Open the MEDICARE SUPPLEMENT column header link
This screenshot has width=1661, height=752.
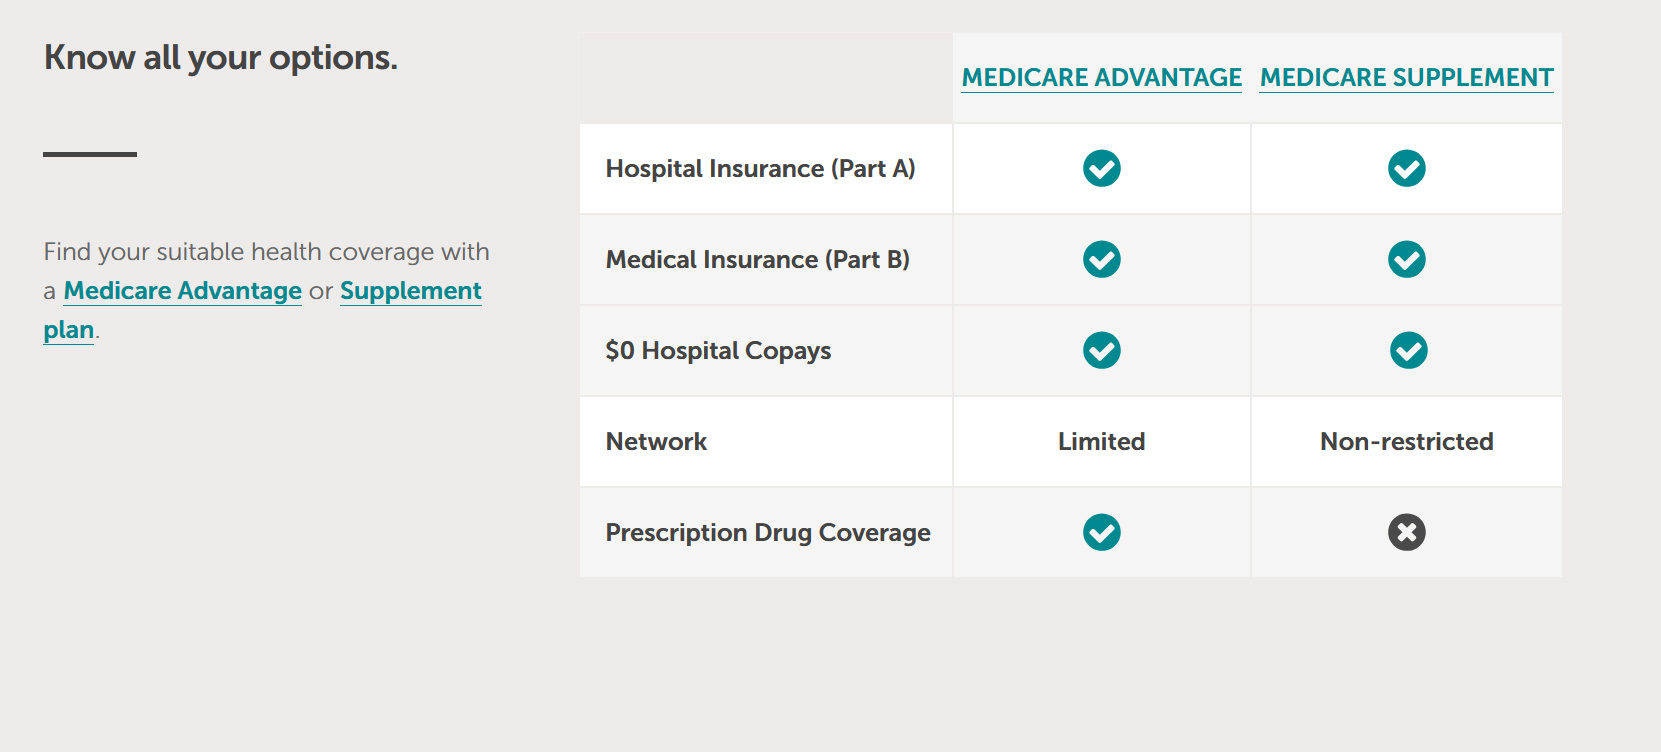coord(1406,77)
